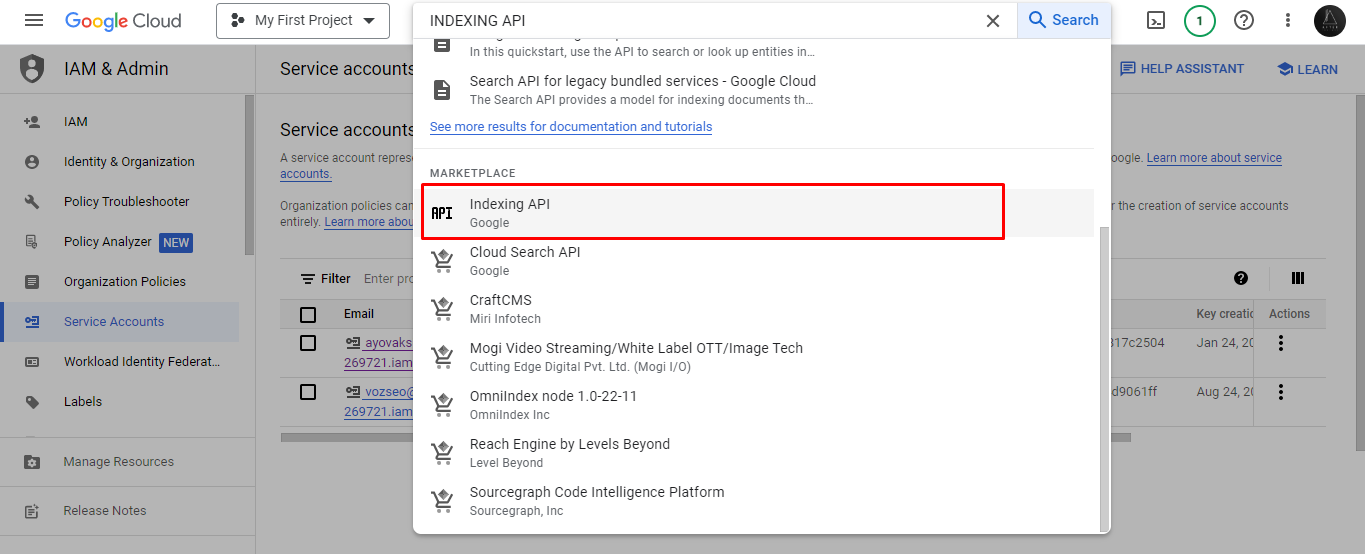Click the Release Notes document icon
The image size is (1365, 554).
pyautogui.click(x=32, y=510)
